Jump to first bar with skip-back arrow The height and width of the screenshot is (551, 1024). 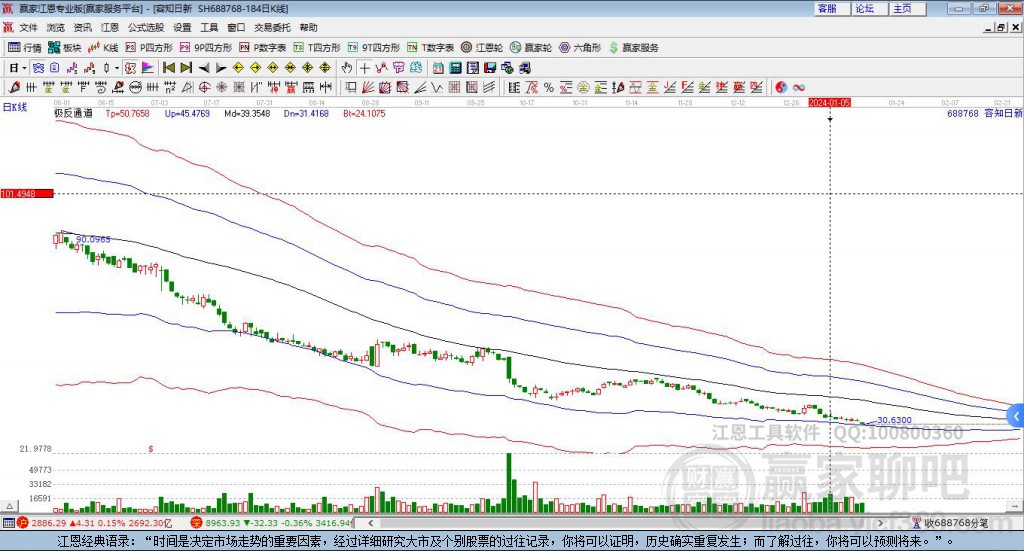168,68
